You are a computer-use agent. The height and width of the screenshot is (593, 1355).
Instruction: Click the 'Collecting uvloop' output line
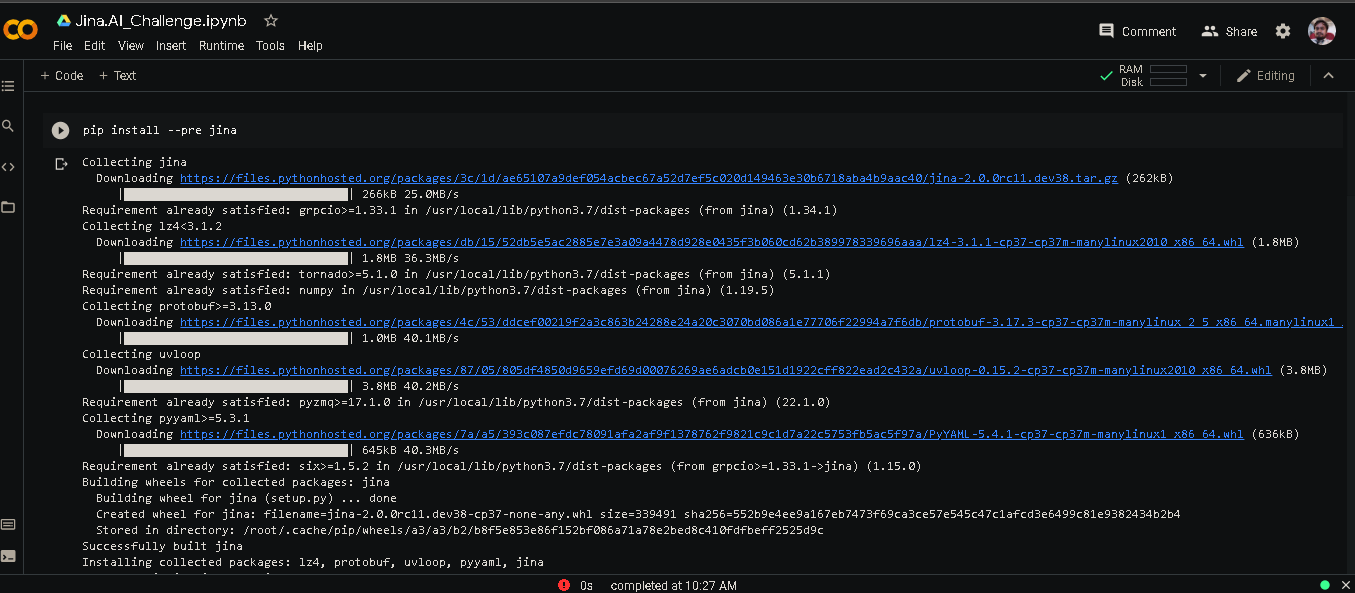(141, 354)
